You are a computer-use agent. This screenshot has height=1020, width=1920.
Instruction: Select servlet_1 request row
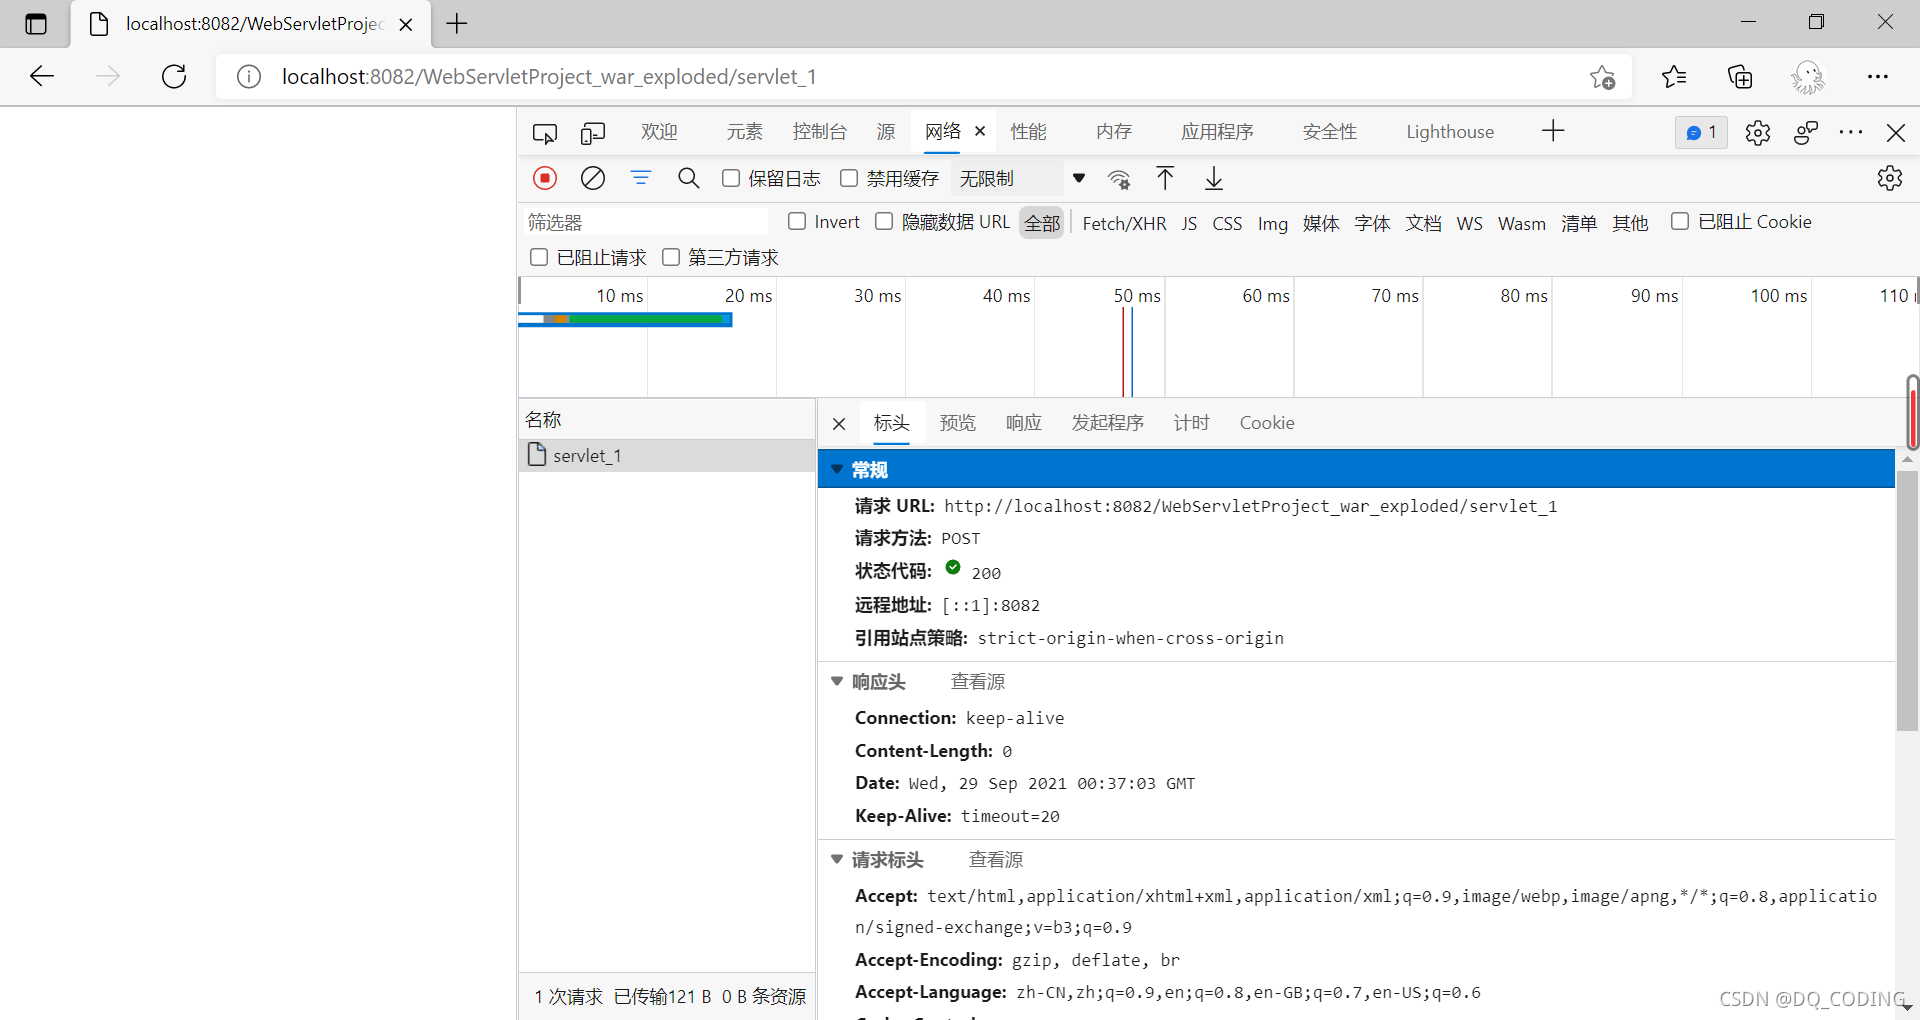[667, 456]
